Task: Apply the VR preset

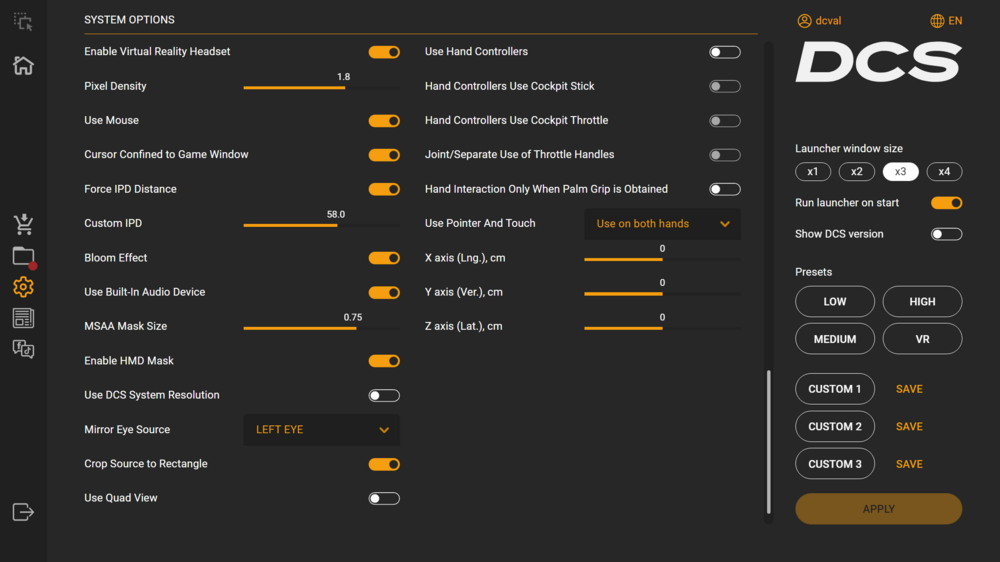Action: [922, 339]
